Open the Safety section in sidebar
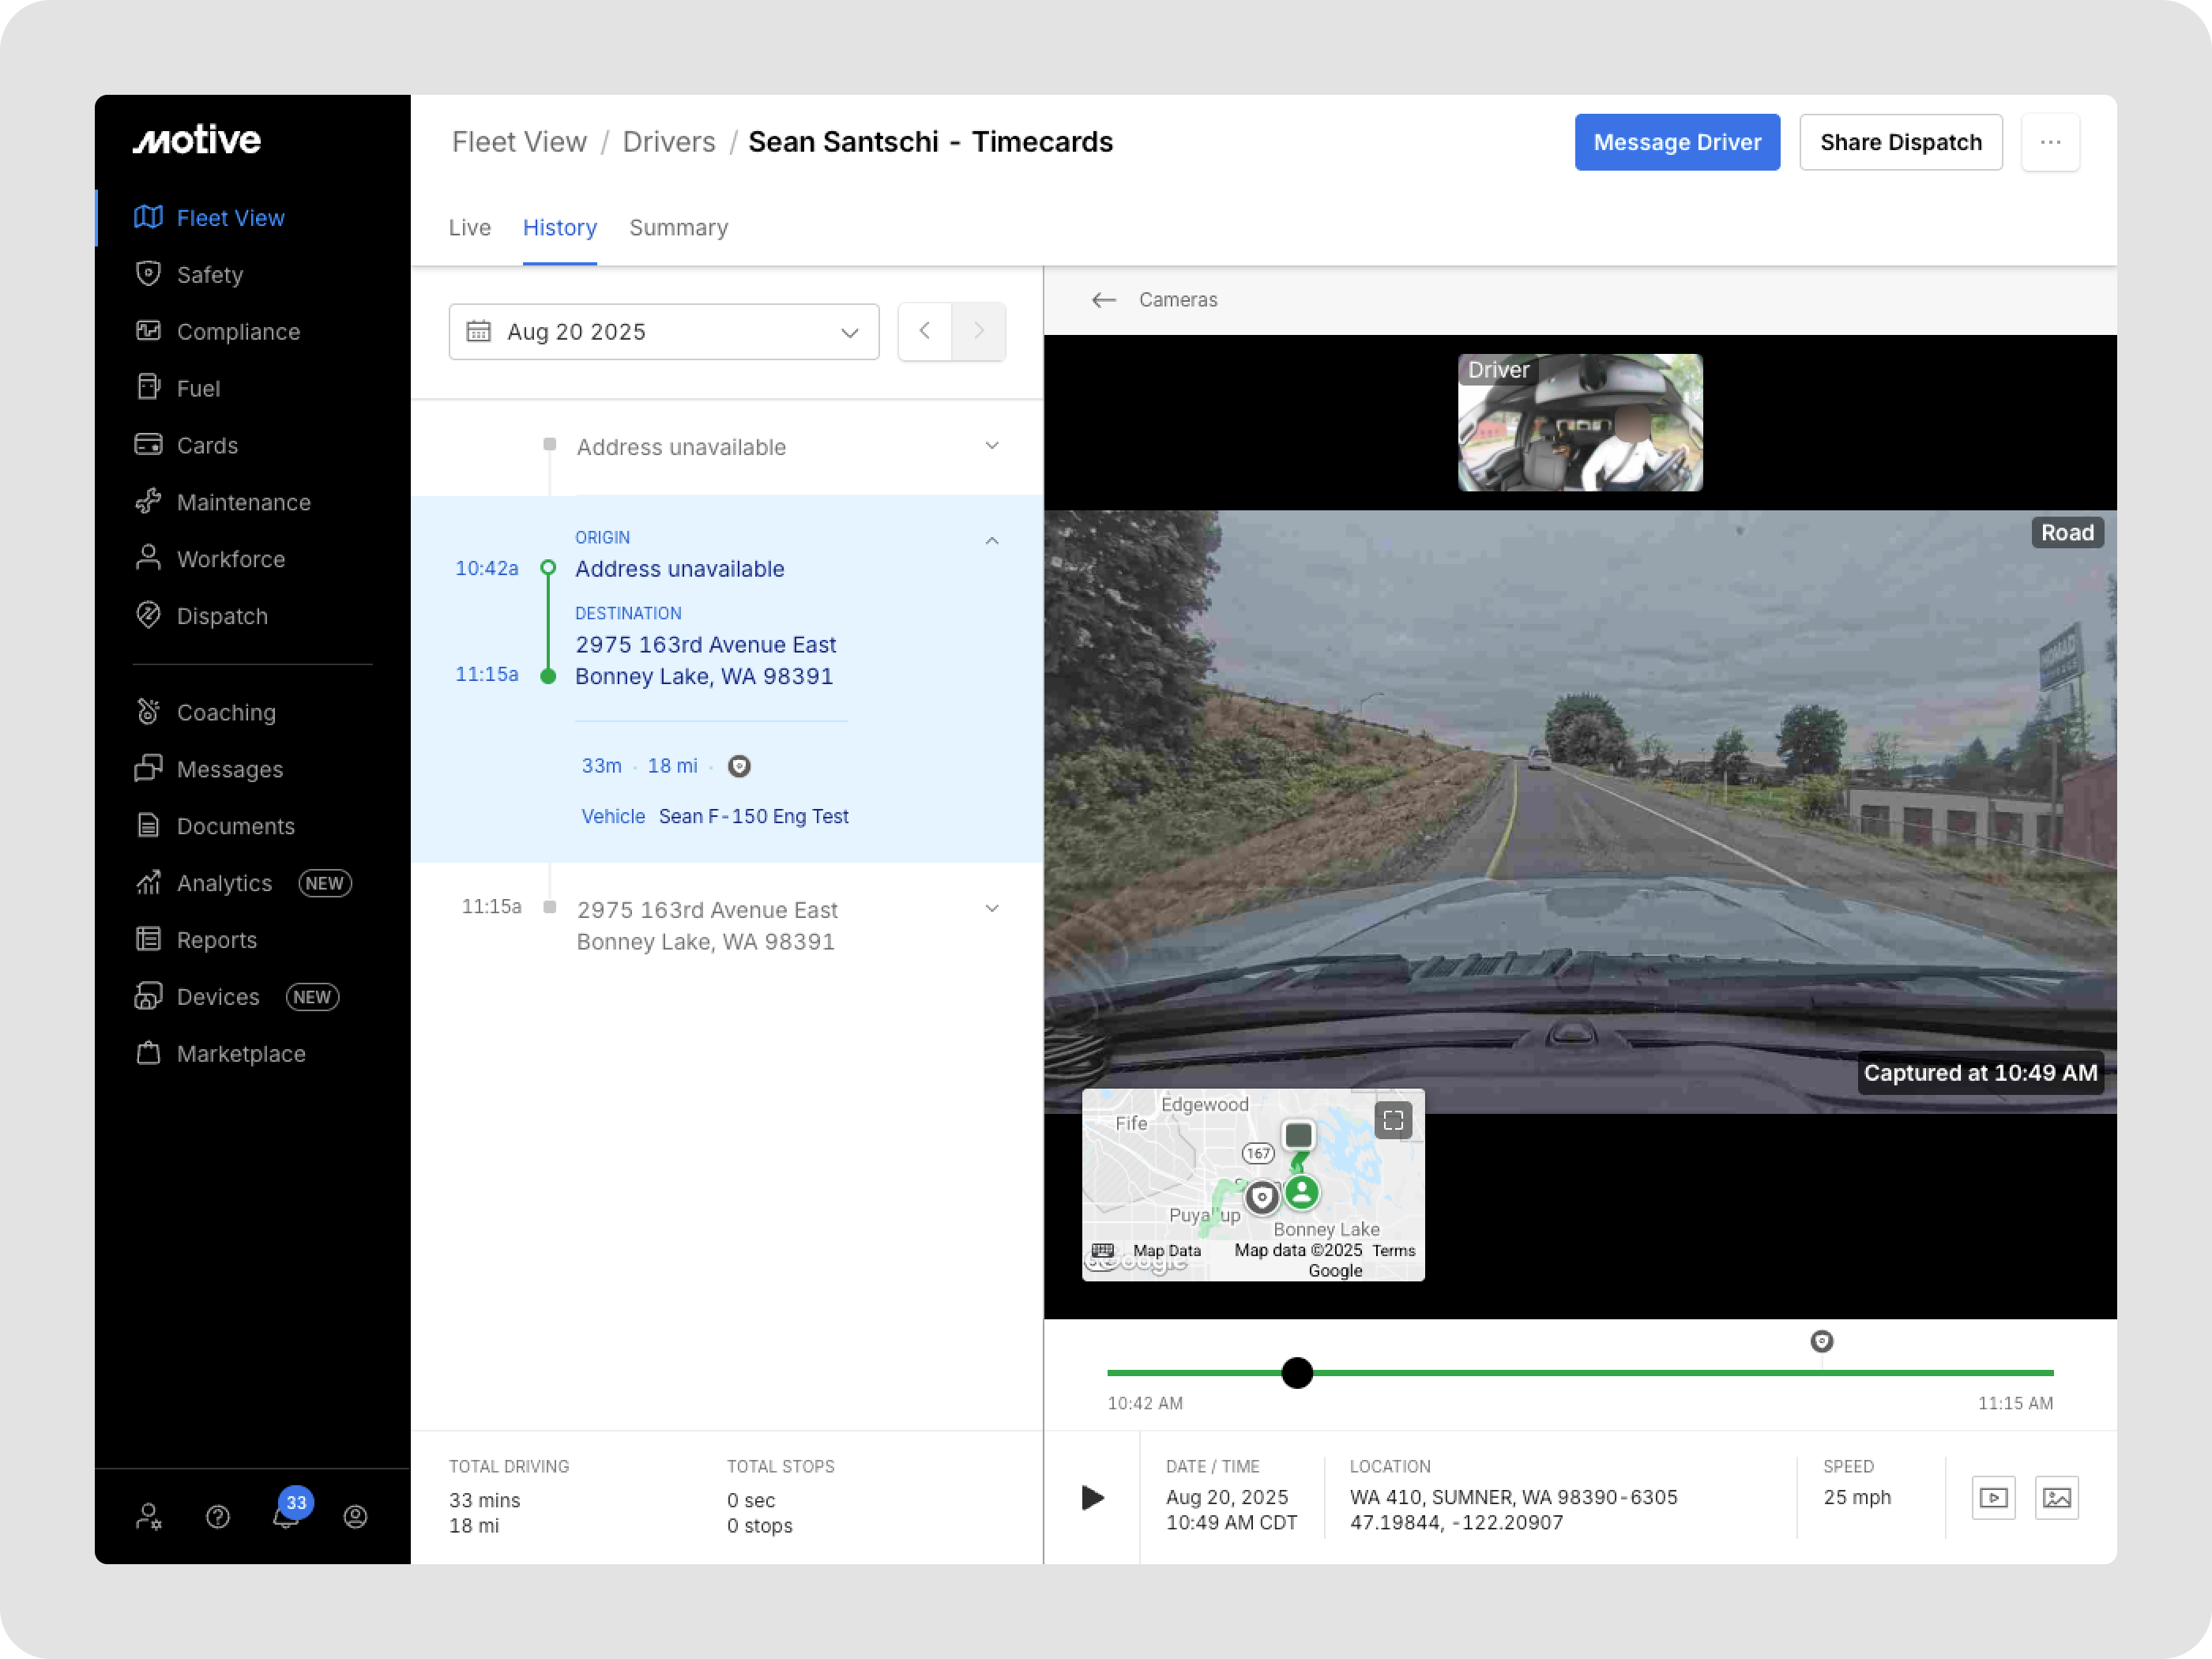Viewport: 2212px width, 1659px height. coord(209,274)
